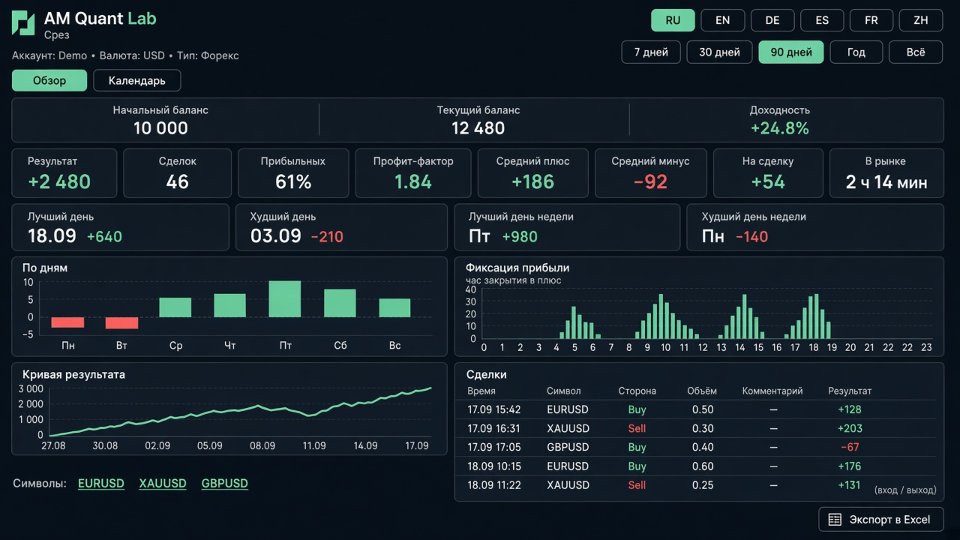Select the 17.09 16:31 XAUUSD trade row
The width and height of the screenshot is (960, 540).
point(697,429)
